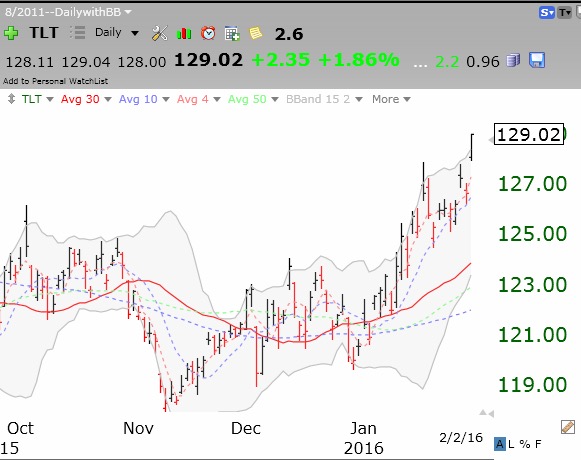Open the BBand 15 2 indicator menu
Screen dimensions: 581x460
tap(324, 99)
